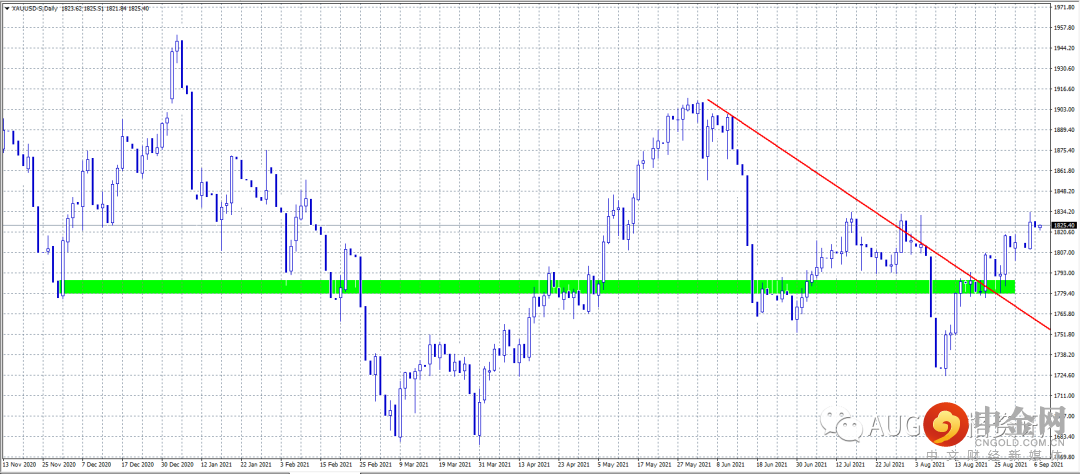Select the red descending trendline
Screen dimensions: 1080x474
coord(879,215)
